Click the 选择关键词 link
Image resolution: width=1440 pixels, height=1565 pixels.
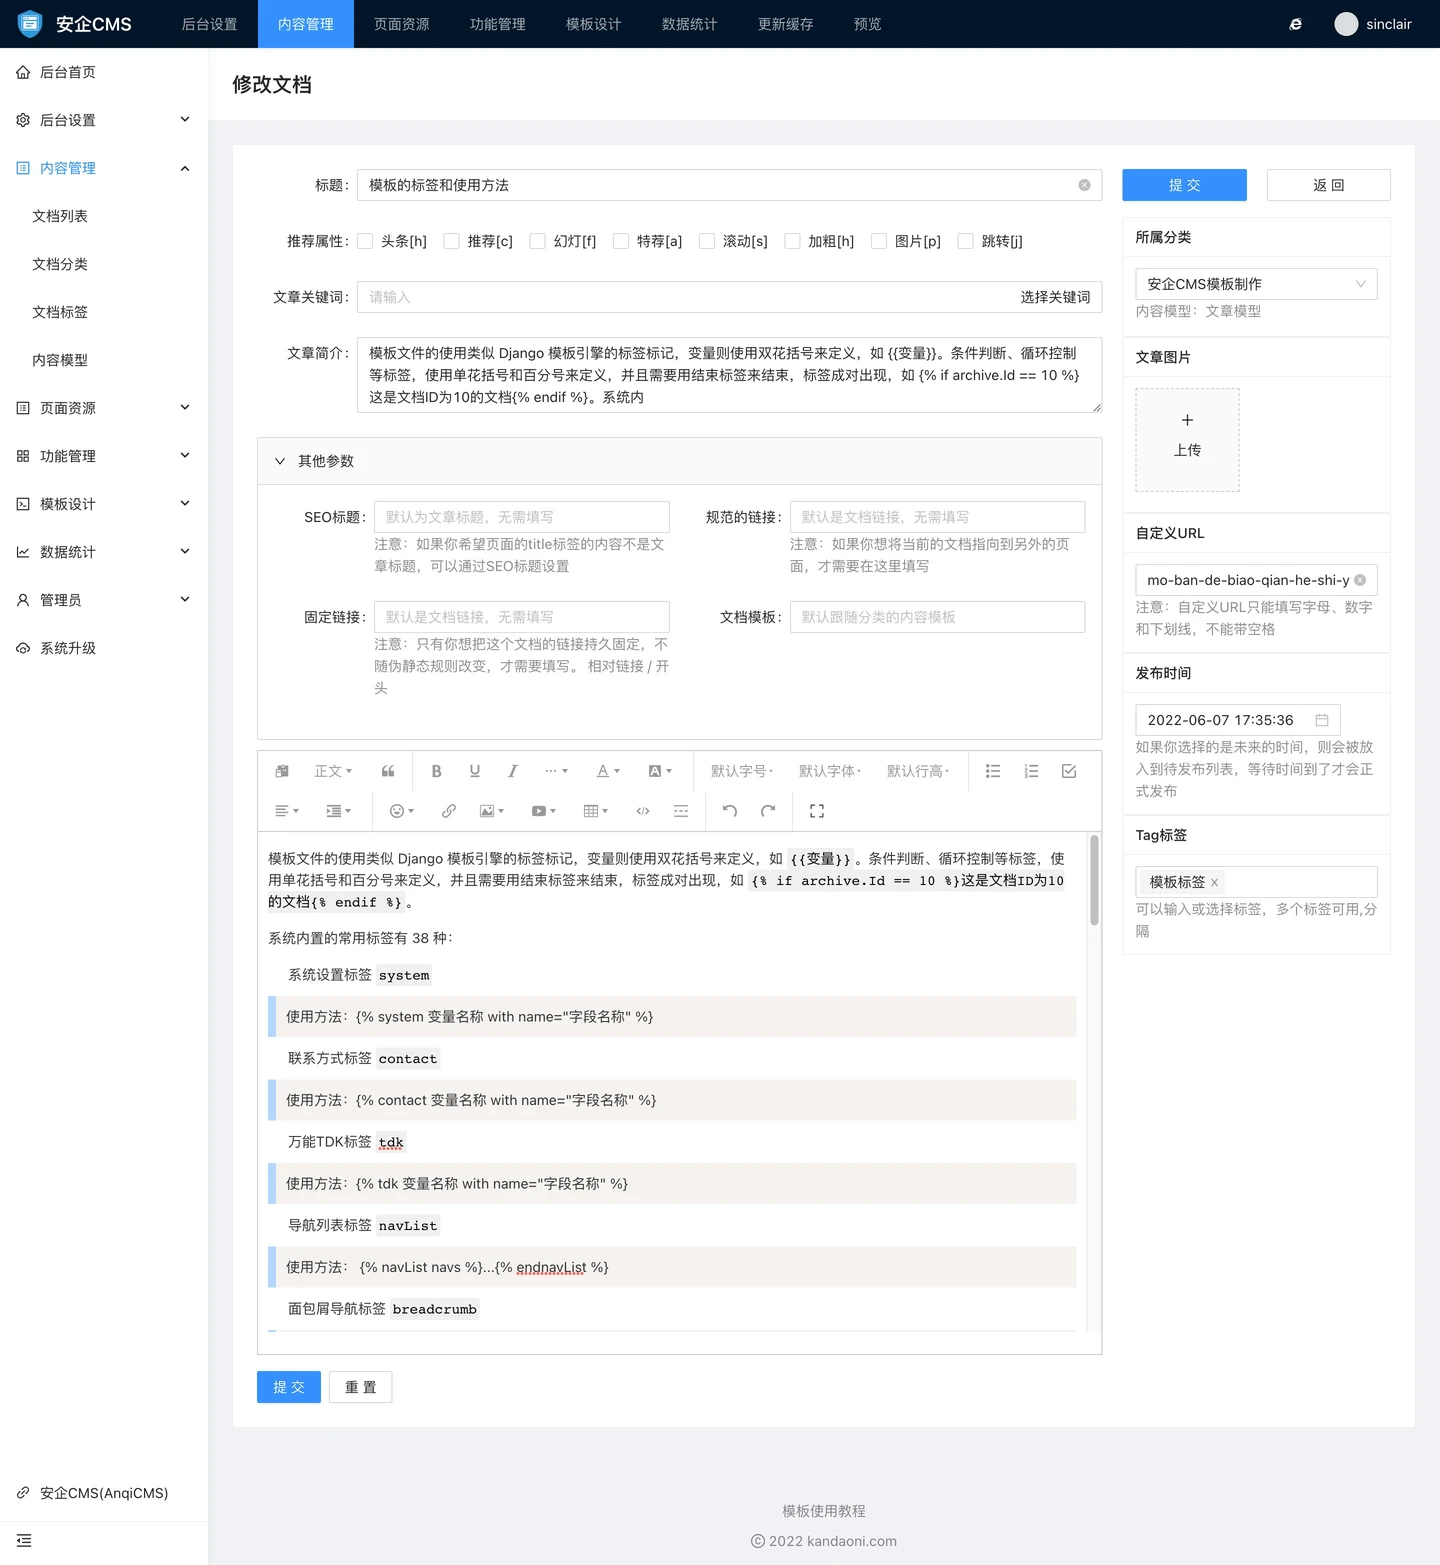point(1055,297)
